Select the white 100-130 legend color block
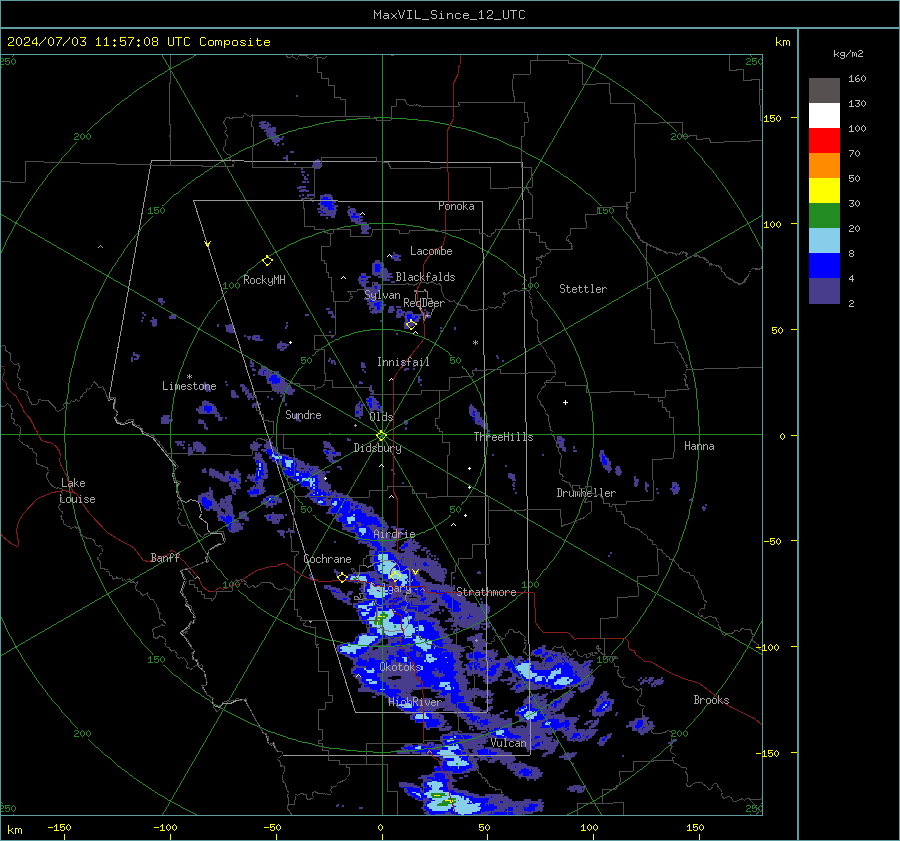This screenshot has width=900, height=841. pyautogui.click(x=824, y=115)
